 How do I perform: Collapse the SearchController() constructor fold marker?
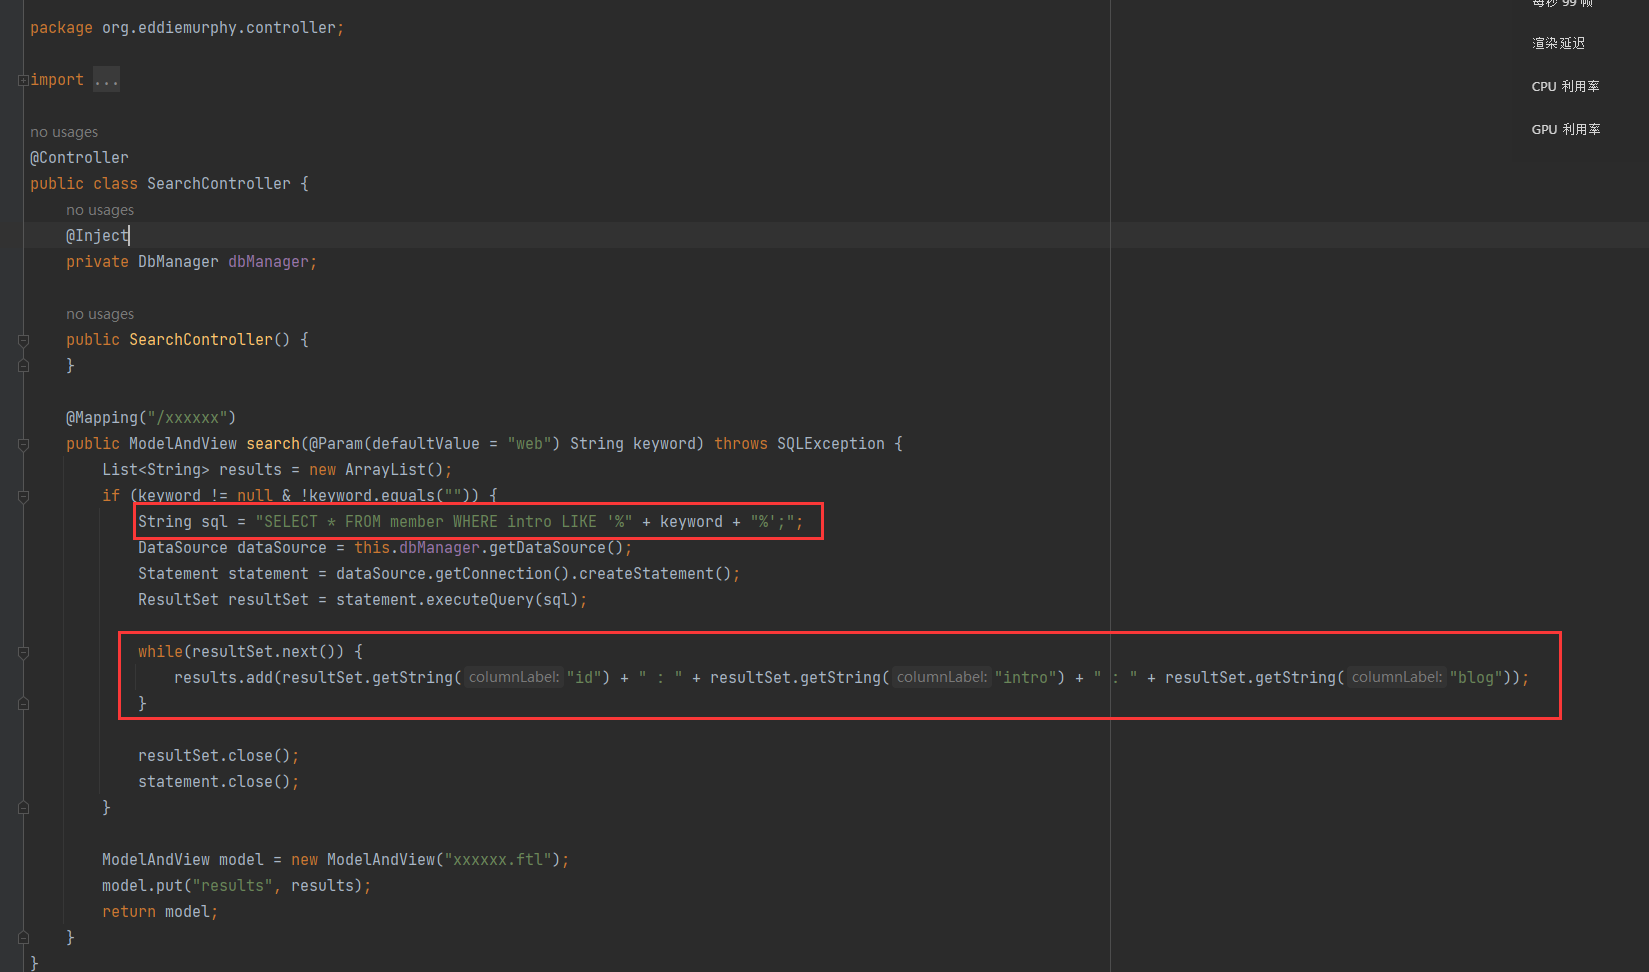pyautogui.click(x=23, y=340)
